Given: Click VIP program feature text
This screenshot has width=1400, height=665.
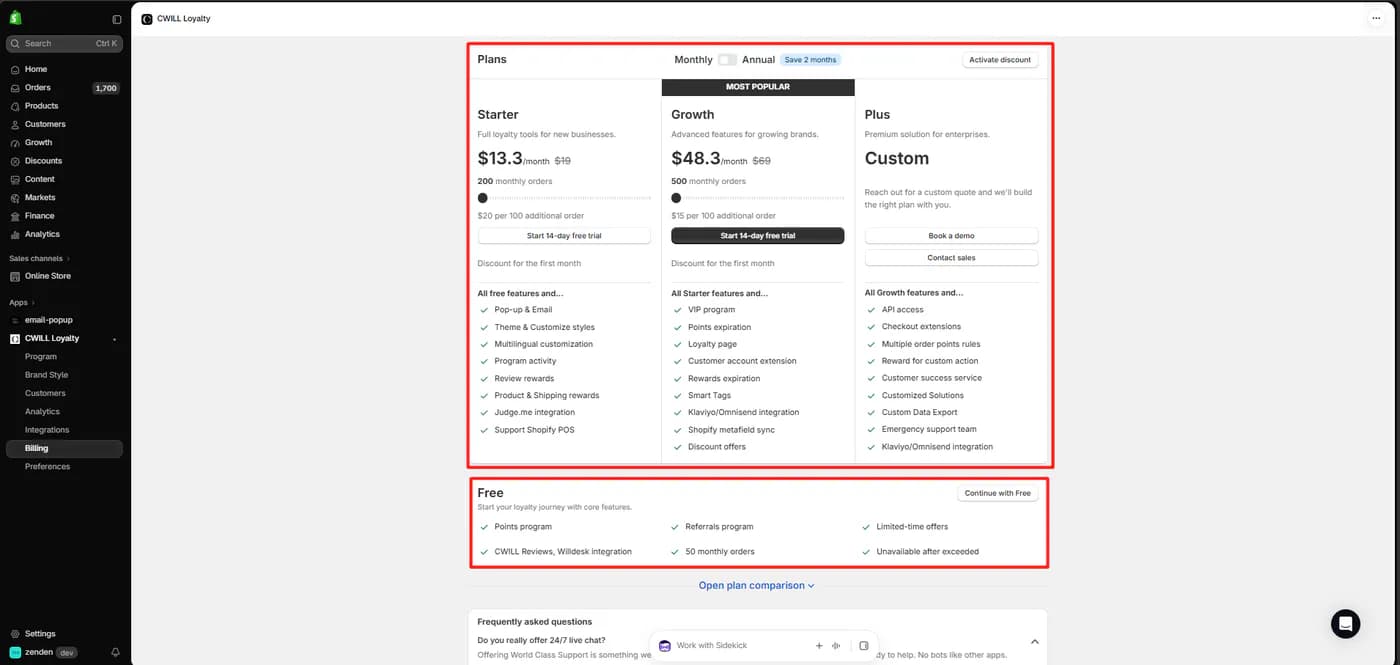Looking at the screenshot, I should coord(711,310).
